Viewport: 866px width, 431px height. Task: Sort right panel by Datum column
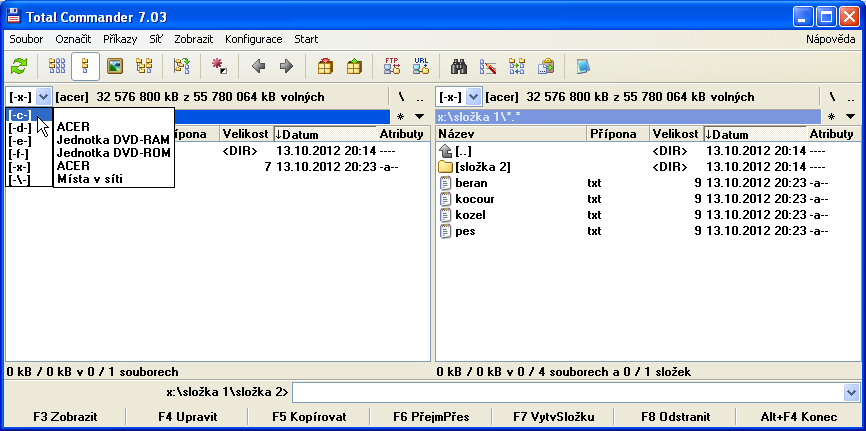[x=754, y=134]
